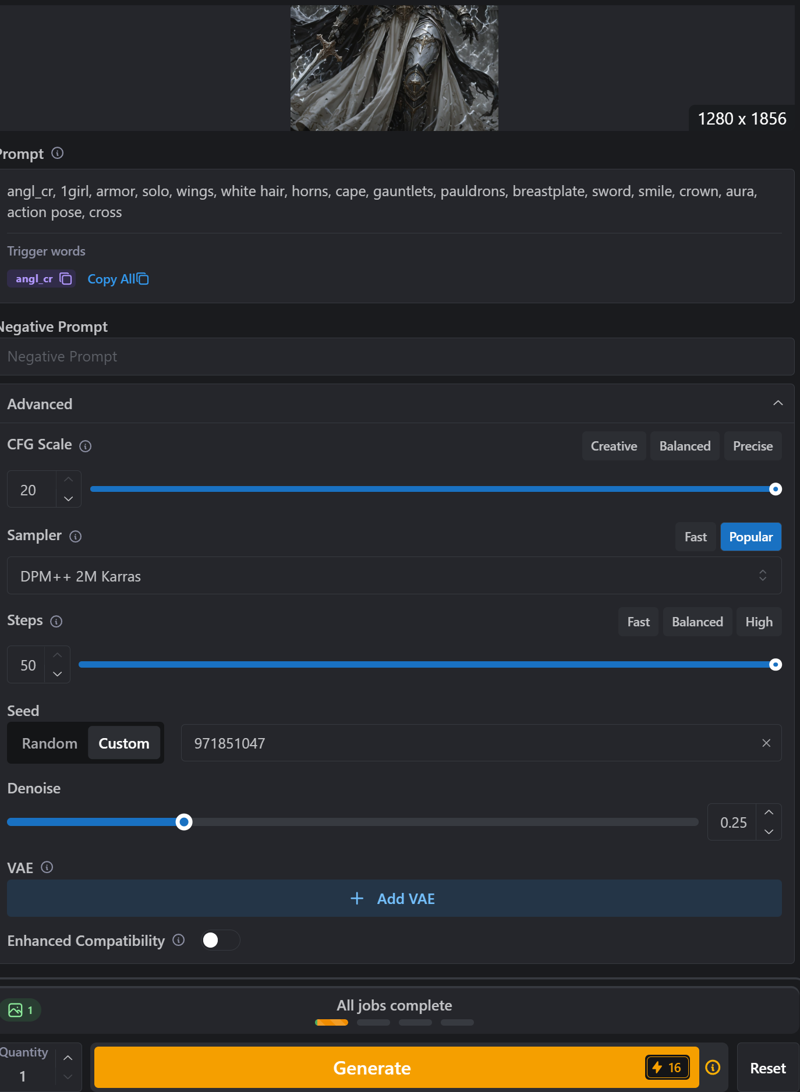Choose the Balanced steps preset
This screenshot has width=800, height=1092.
[x=697, y=622]
